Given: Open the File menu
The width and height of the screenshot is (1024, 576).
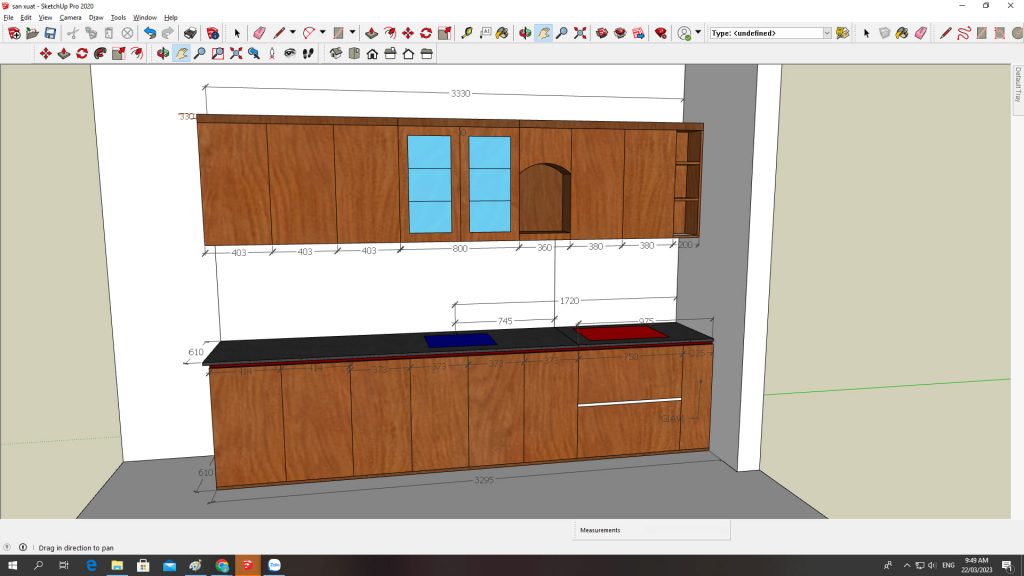Looking at the screenshot, I should pos(8,18).
